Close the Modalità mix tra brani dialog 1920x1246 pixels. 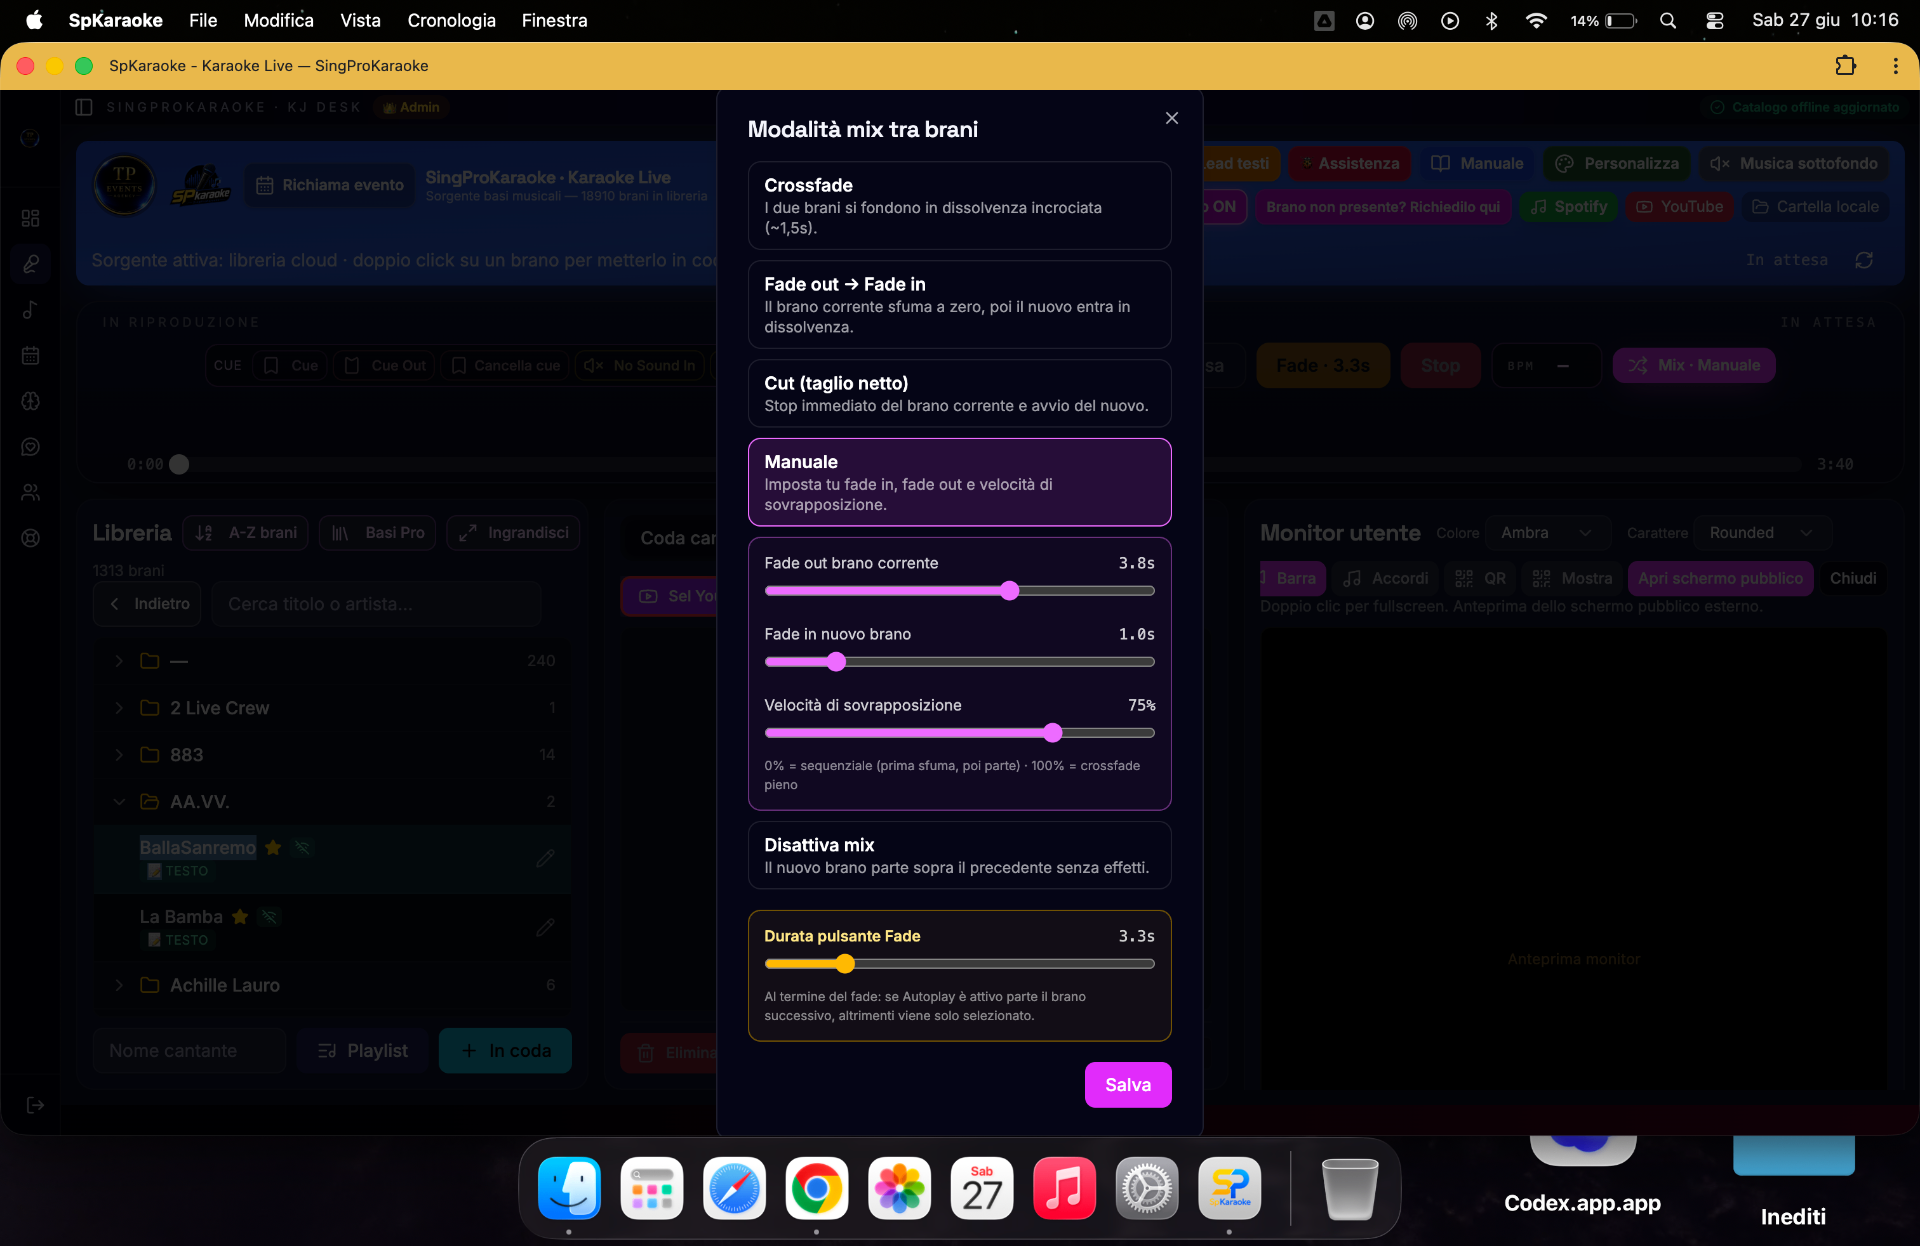1172,118
